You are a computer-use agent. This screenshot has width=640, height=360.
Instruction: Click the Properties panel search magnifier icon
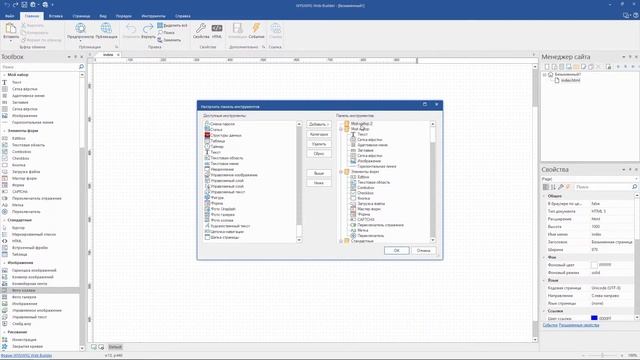(x=634, y=187)
